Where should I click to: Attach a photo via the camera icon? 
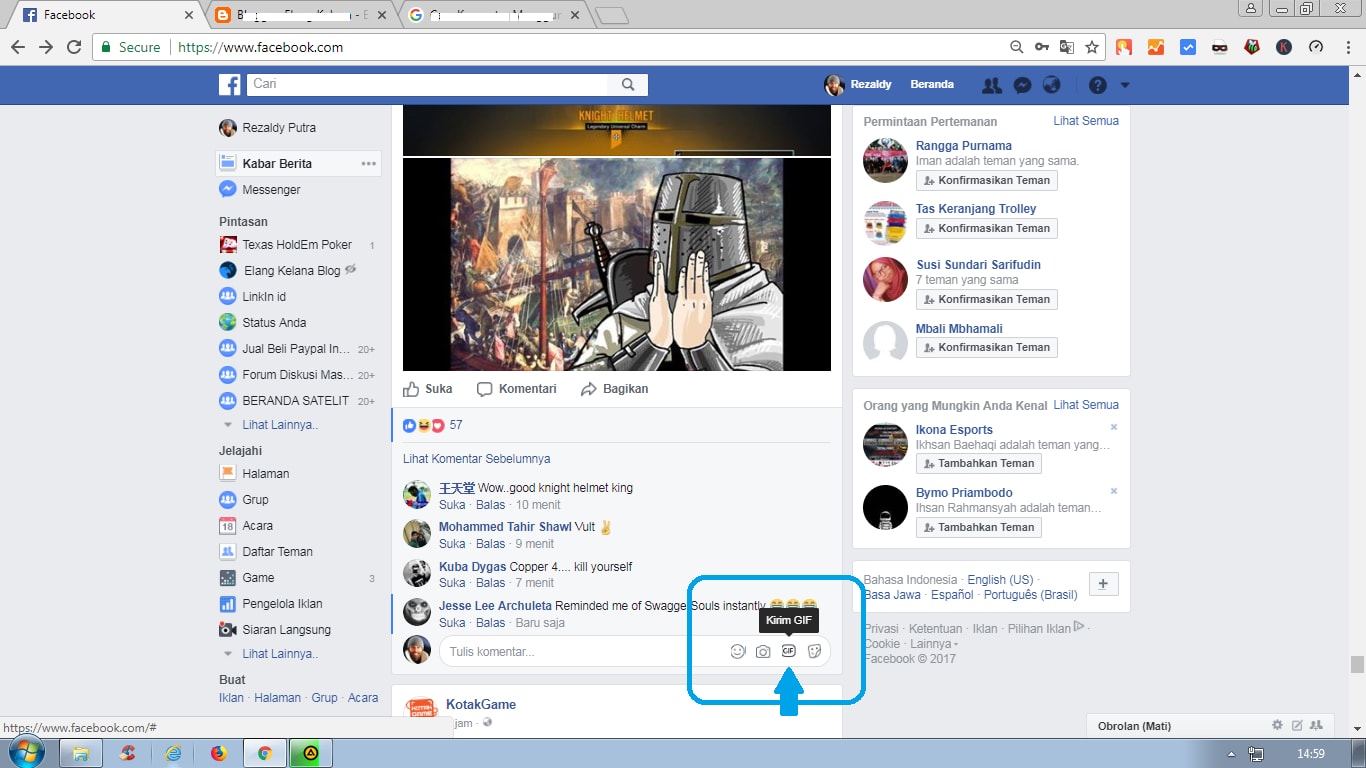click(x=763, y=651)
